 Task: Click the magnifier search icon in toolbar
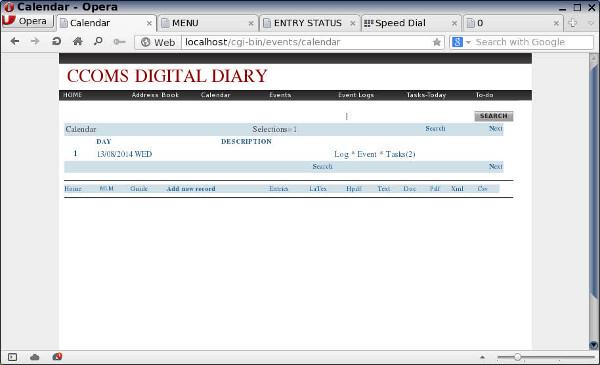98,41
